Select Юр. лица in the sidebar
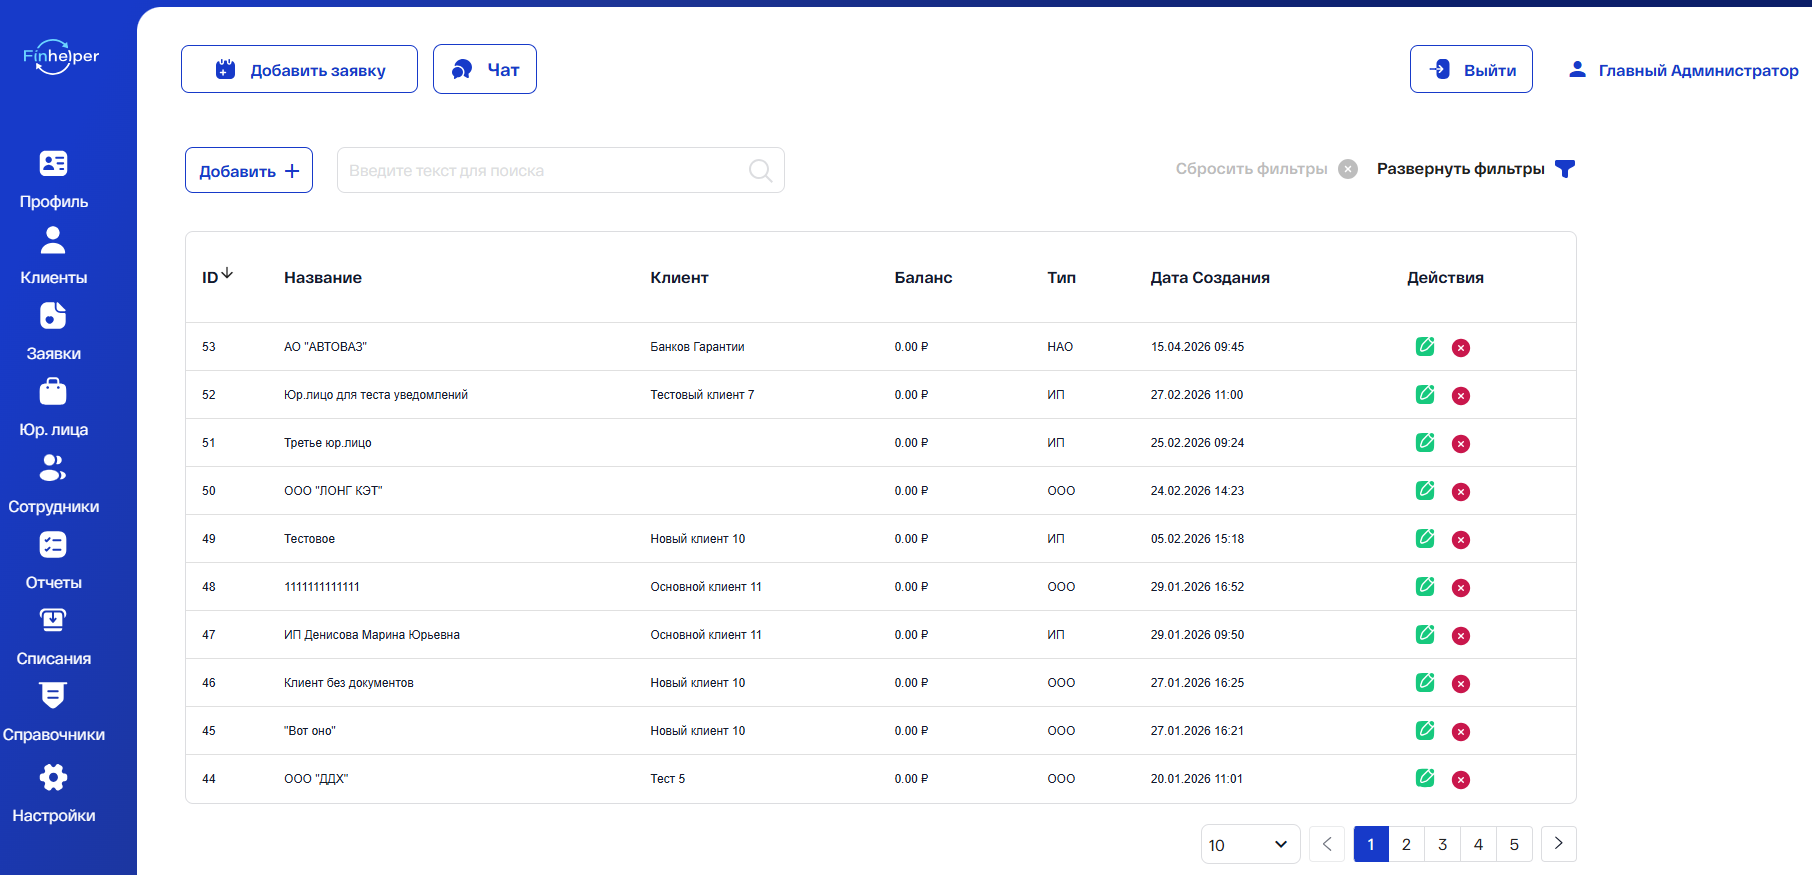1812x875 pixels. (54, 408)
